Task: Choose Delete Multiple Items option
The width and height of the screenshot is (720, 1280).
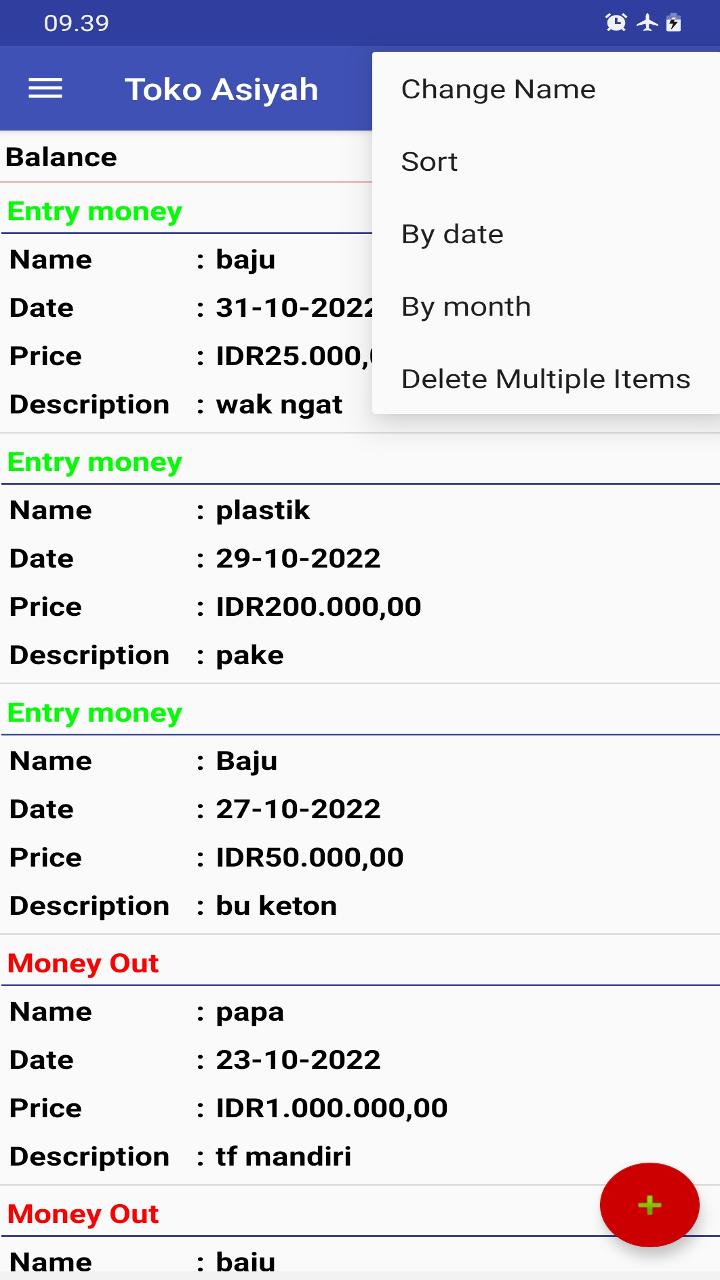Action: pyautogui.click(x=546, y=379)
